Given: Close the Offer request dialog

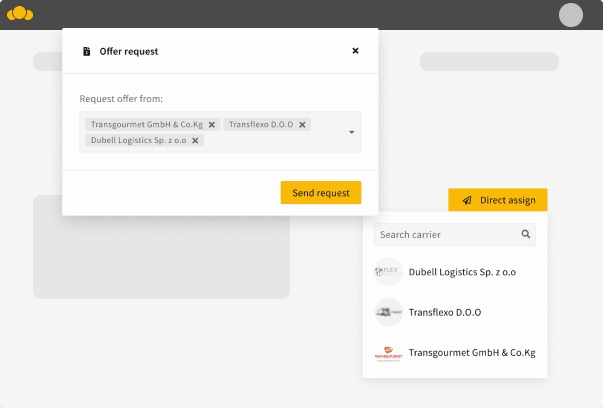Looking at the screenshot, I should [355, 51].
